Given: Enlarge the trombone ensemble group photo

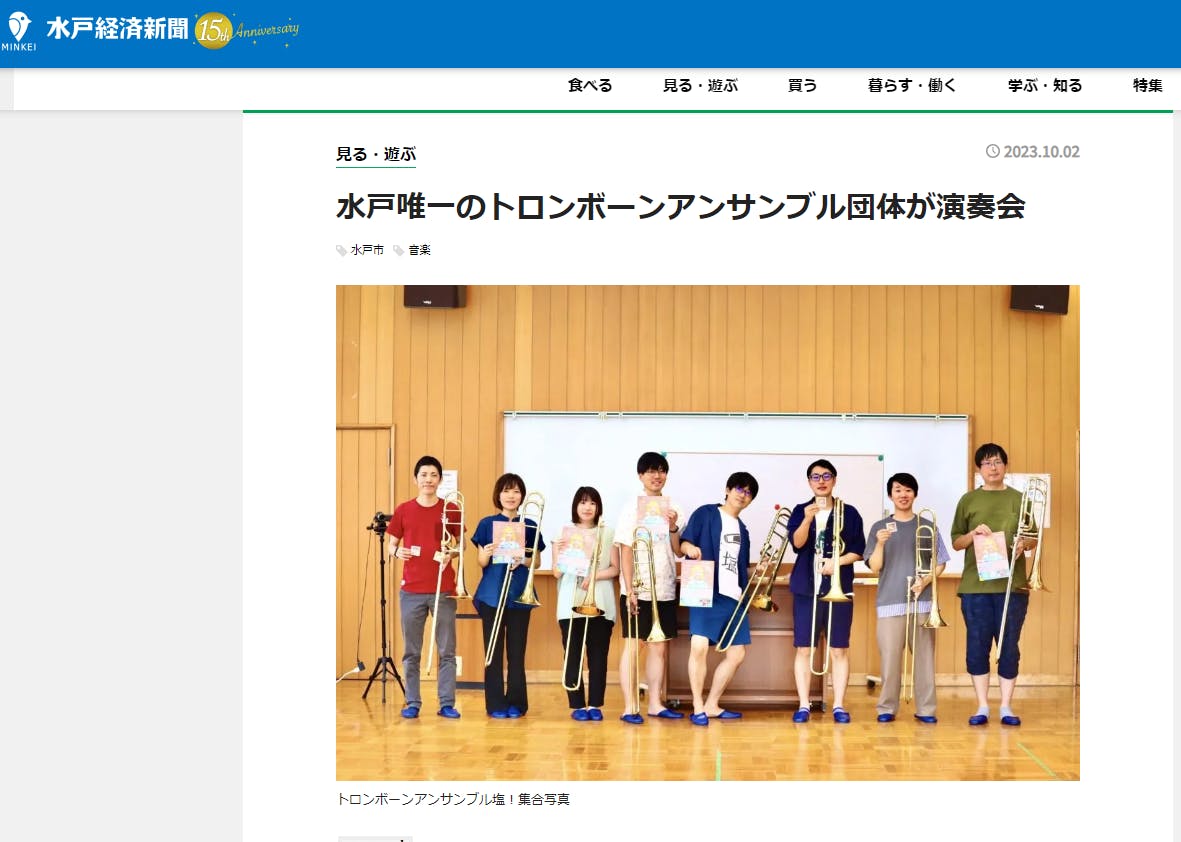Looking at the screenshot, I should 707,532.
